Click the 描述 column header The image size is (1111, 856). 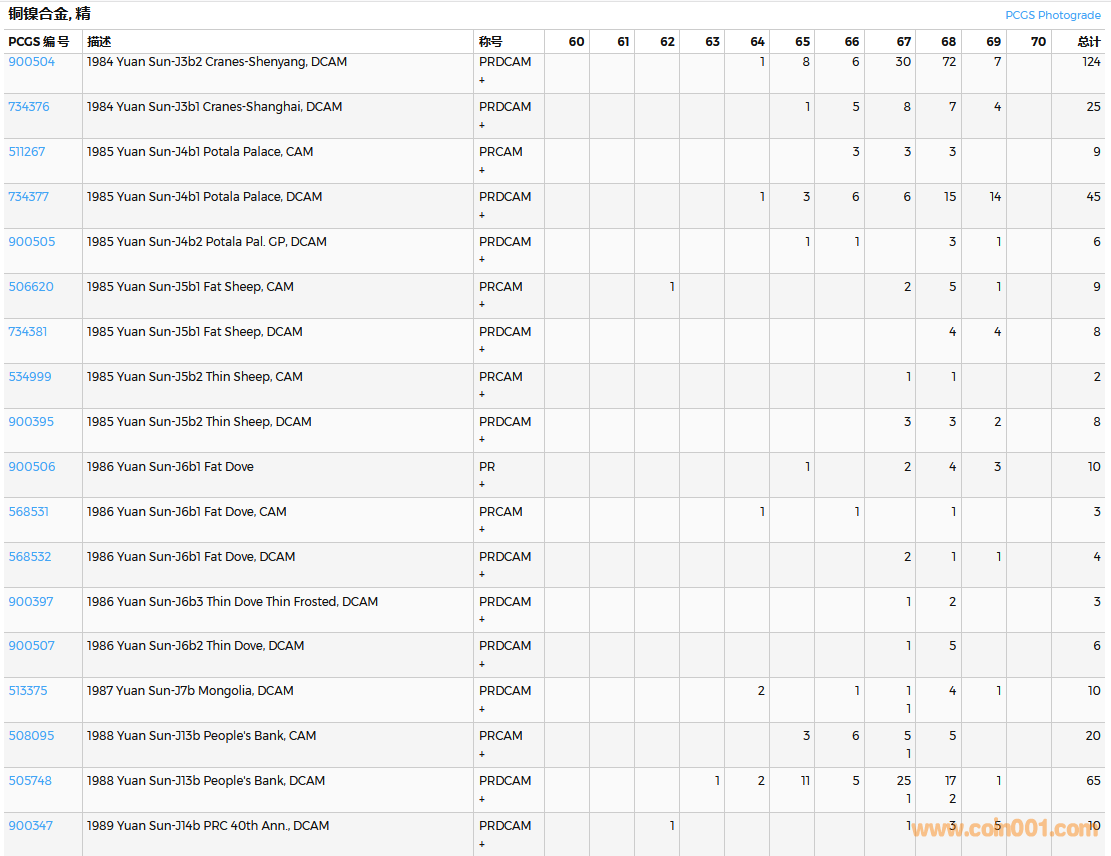pos(99,42)
